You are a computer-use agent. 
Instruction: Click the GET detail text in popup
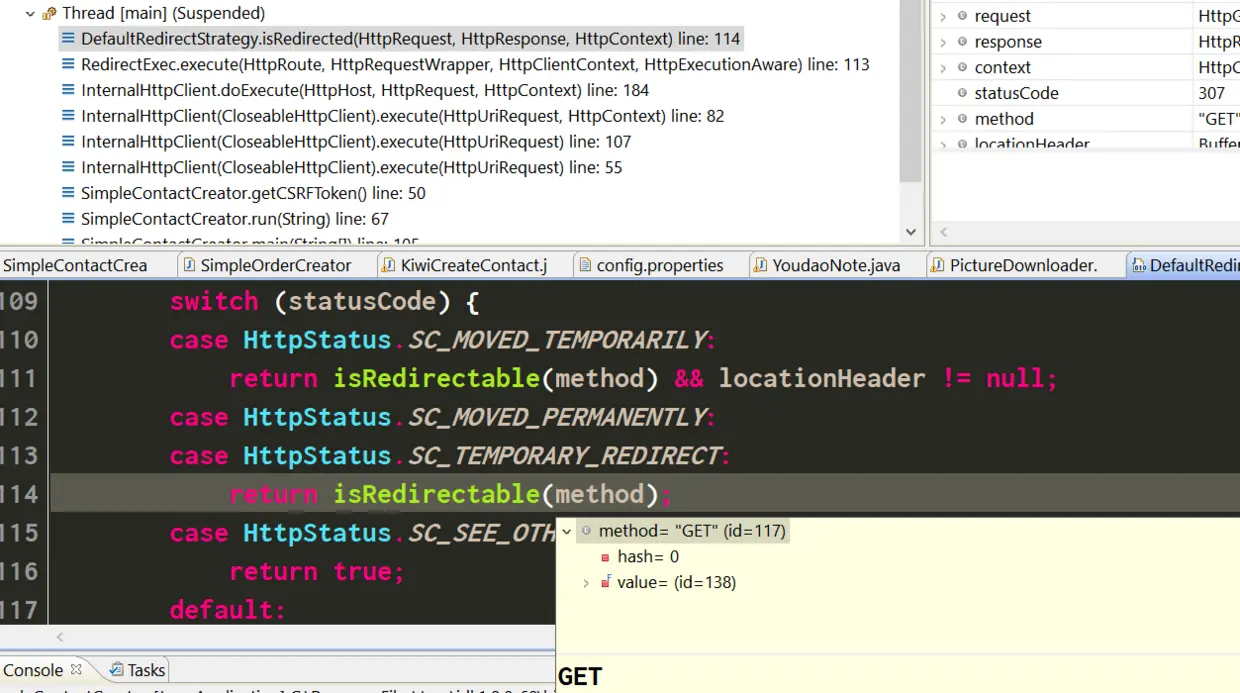point(580,677)
